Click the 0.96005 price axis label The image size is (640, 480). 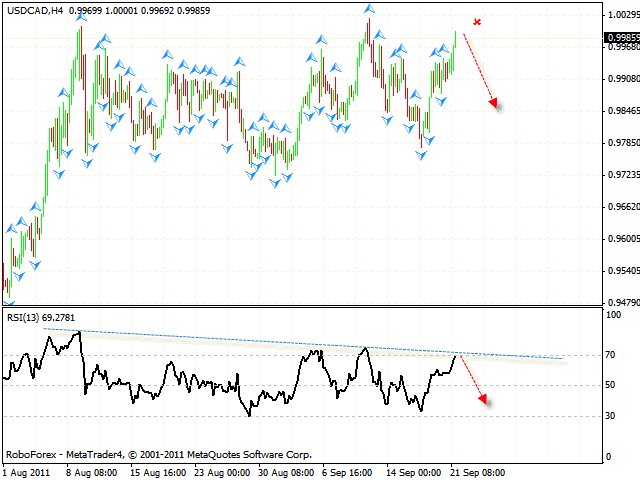click(x=624, y=238)
